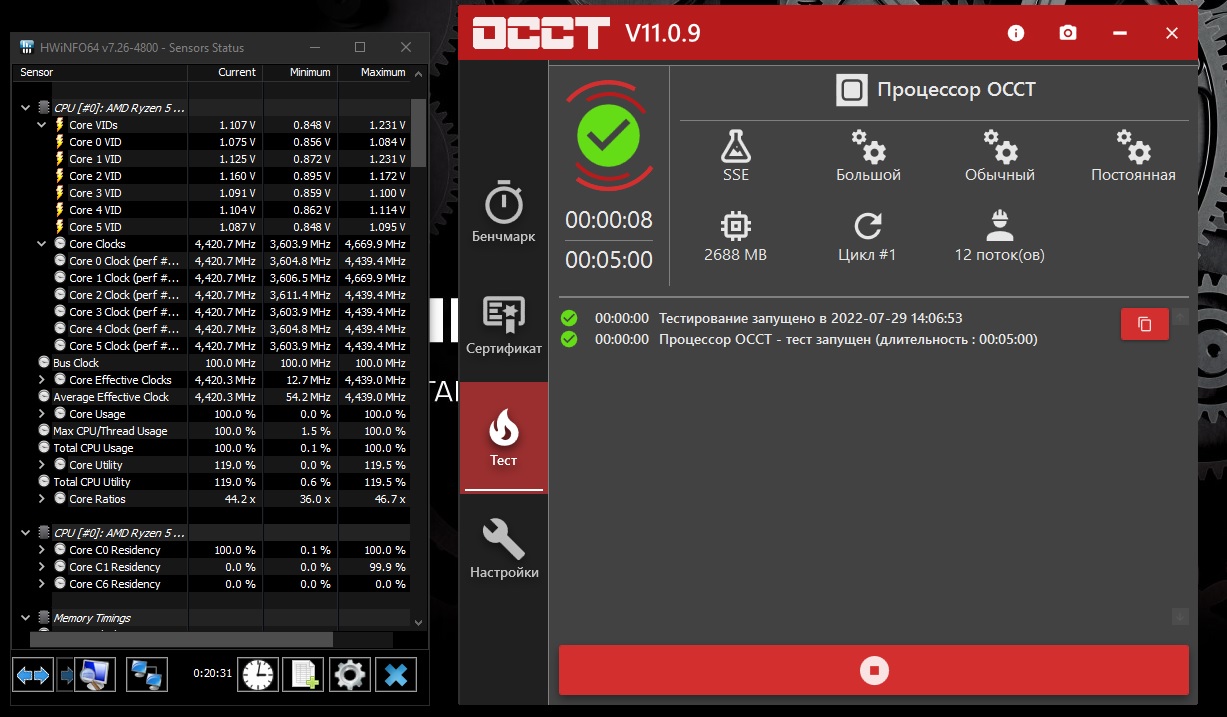This screenshot has width=1227, height=717.
Task: Click the blue X button in HWiNFO toolbar
Action: pyautogui.click(x=396, y=675)
